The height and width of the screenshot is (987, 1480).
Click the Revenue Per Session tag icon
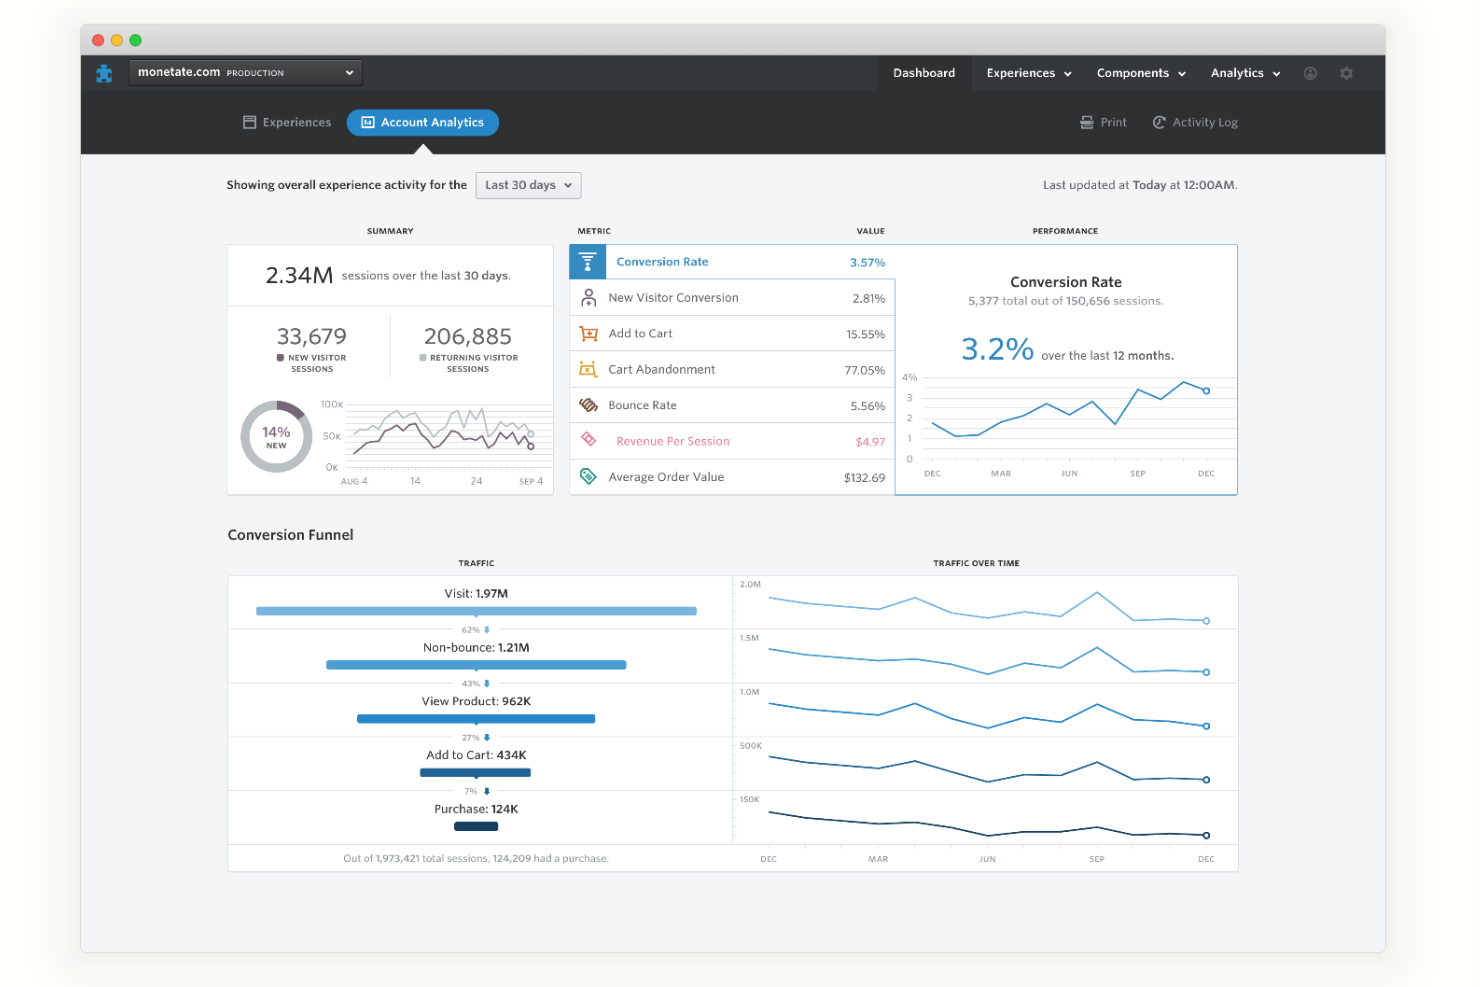[x=589, y=440]
